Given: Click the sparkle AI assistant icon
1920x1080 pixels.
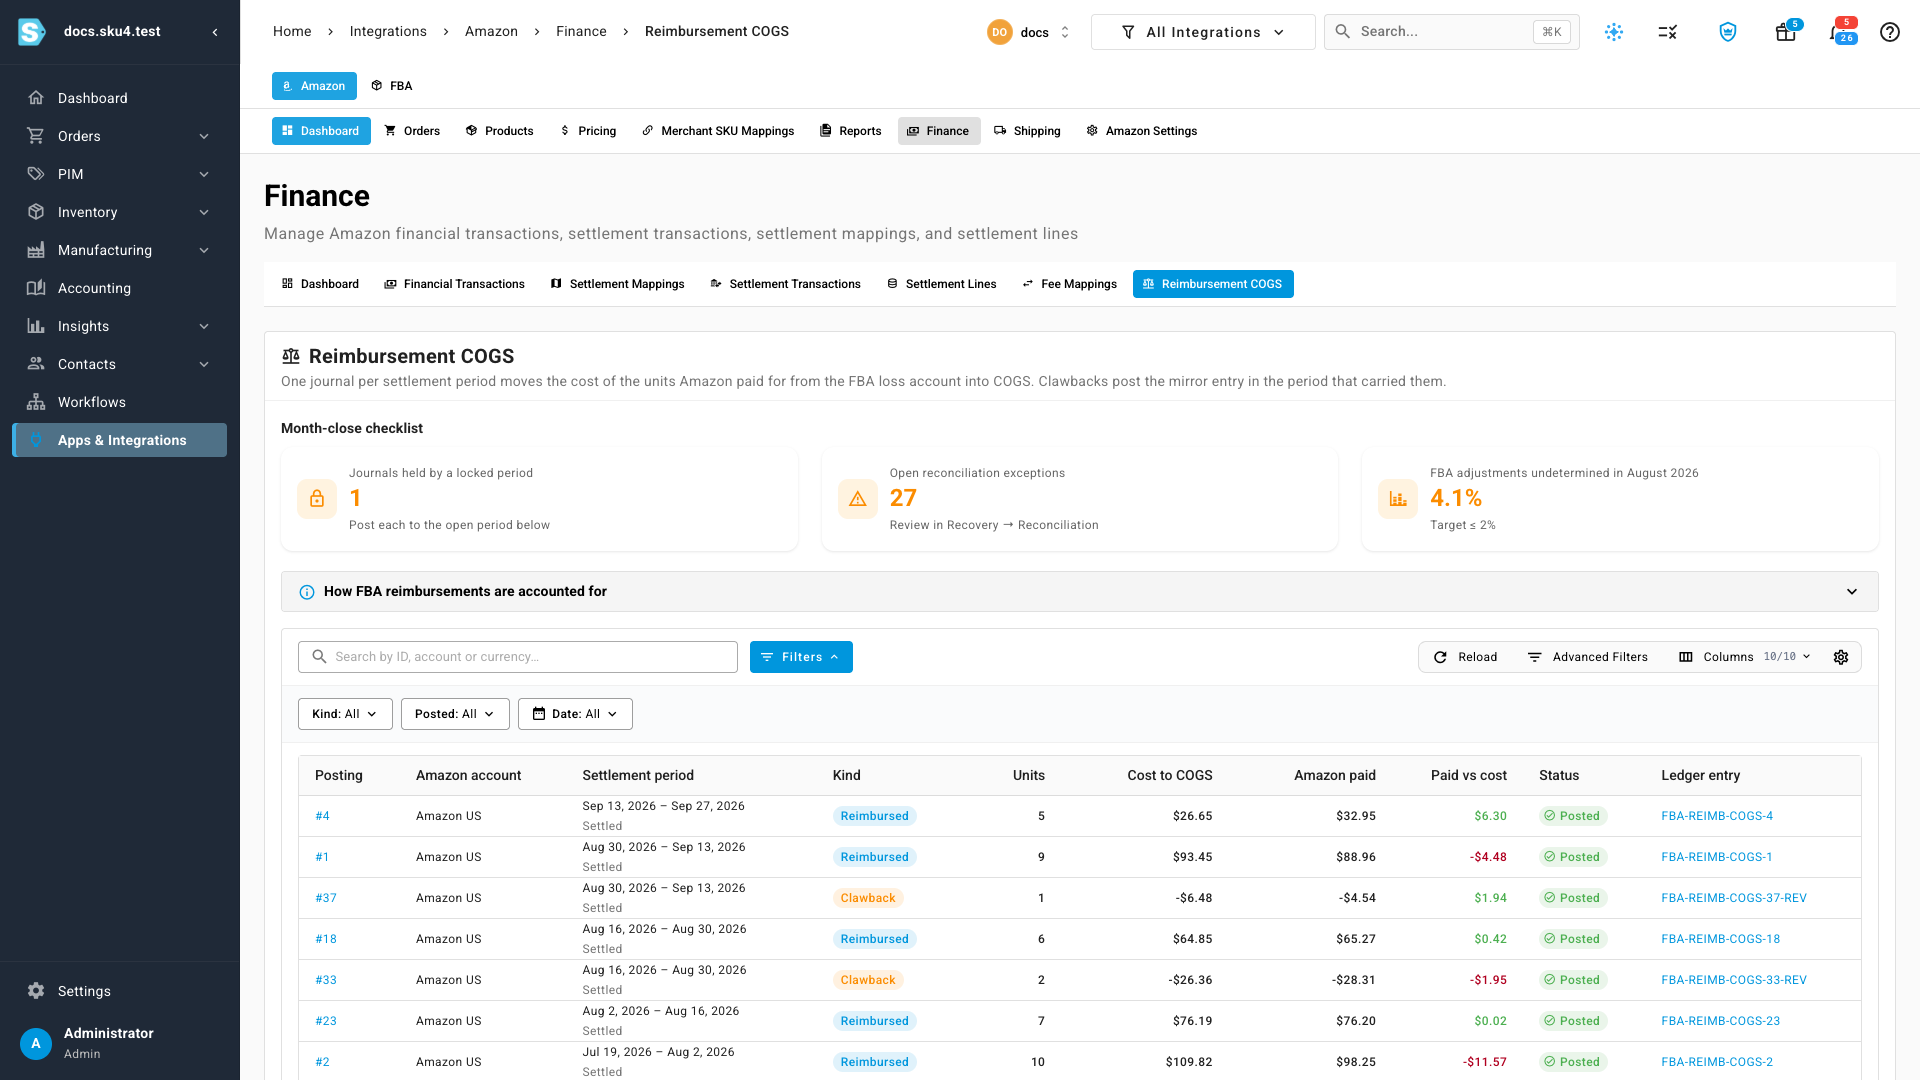Looking at the screenshot, I should [x=1613, y=32].
